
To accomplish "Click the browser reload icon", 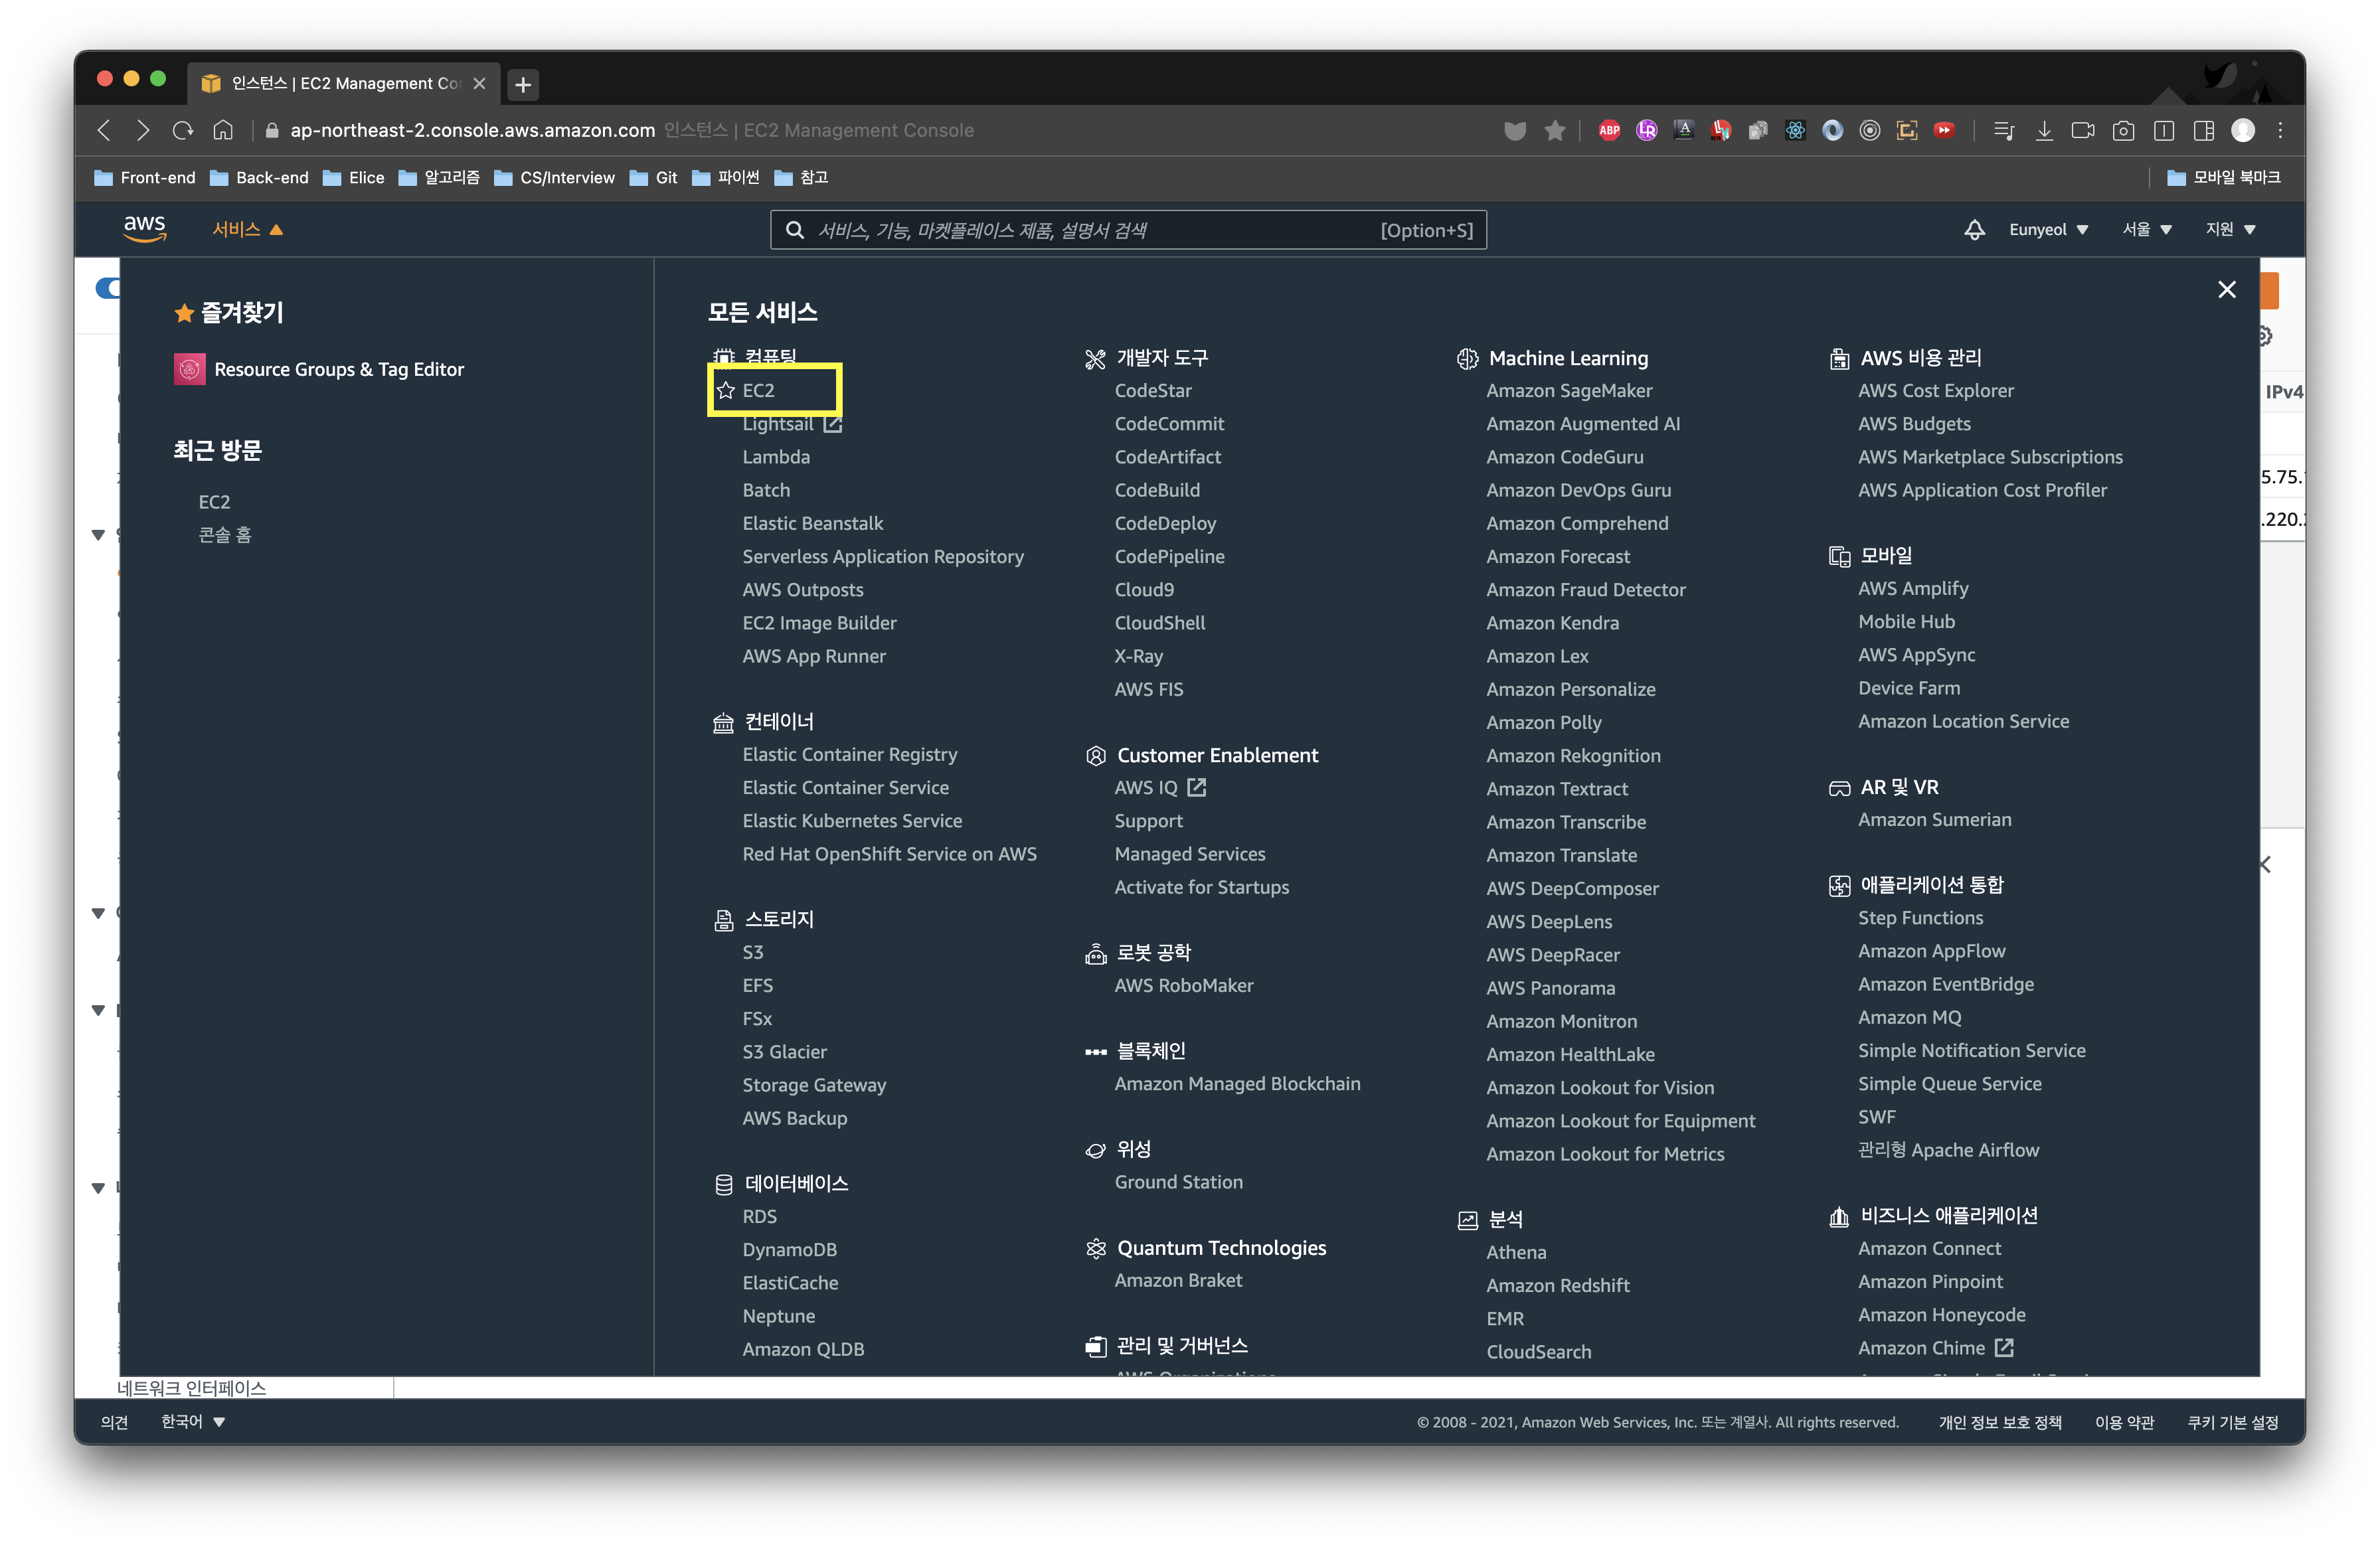I will point(183,130).
